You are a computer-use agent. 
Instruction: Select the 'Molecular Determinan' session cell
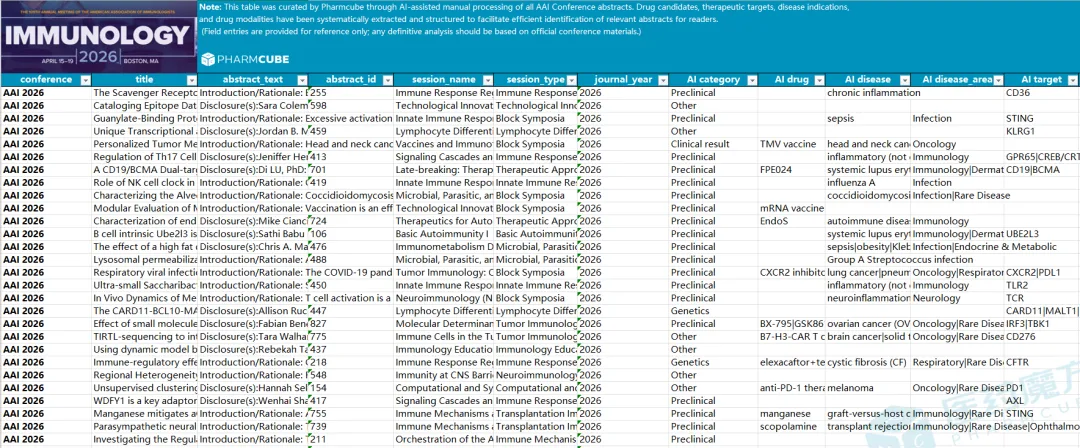(444, 324)
